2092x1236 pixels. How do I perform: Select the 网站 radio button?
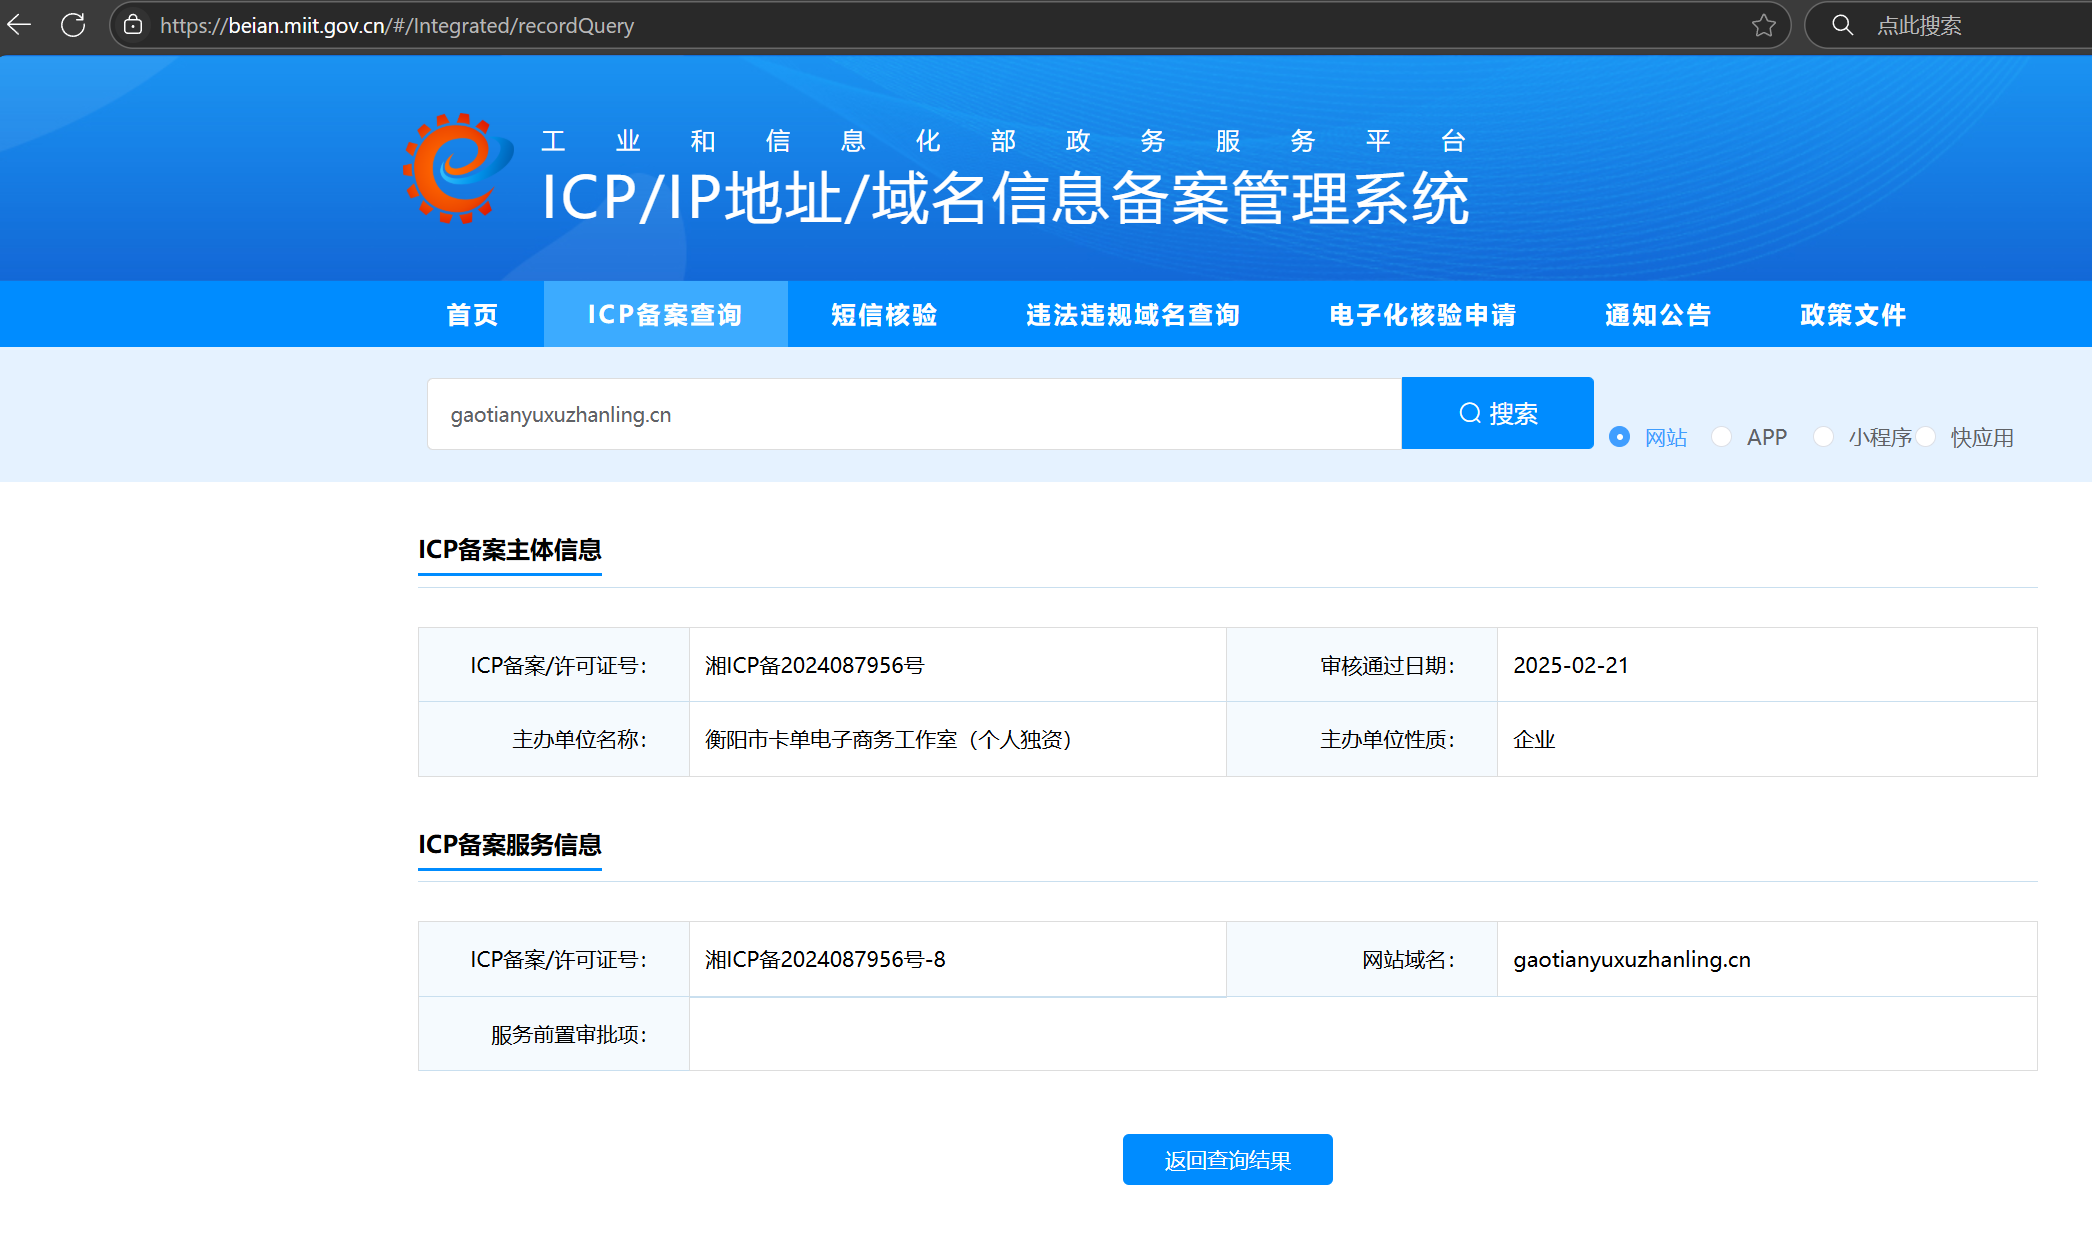[x=1619, y=437]
